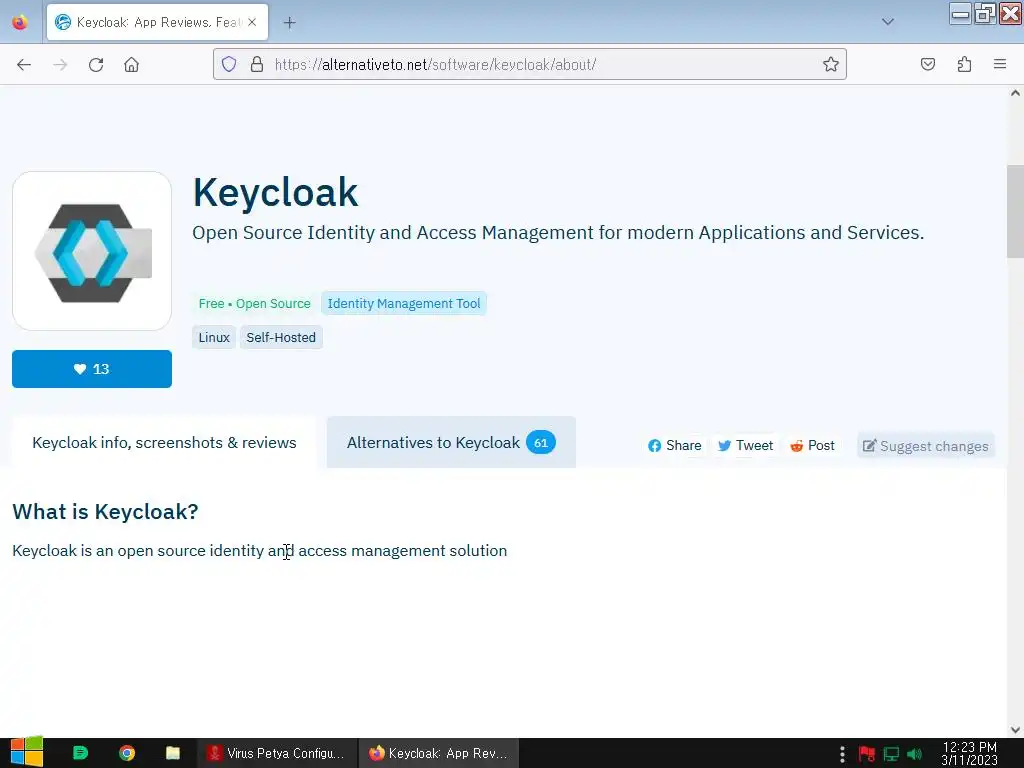The width and height of the screenshot is (1024, 768).
Task: Click the Keycloak description sentence
Action: pos(260,551)
